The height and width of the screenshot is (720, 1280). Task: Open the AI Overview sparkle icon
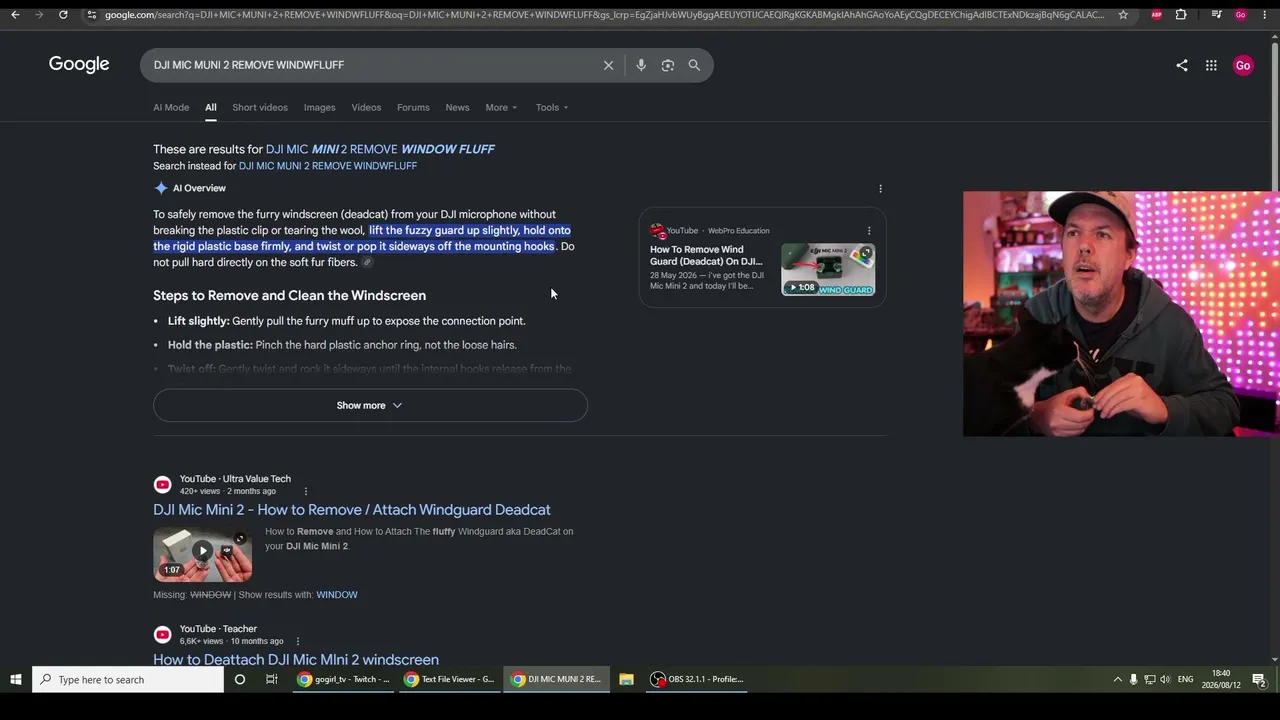coord(161,188)
